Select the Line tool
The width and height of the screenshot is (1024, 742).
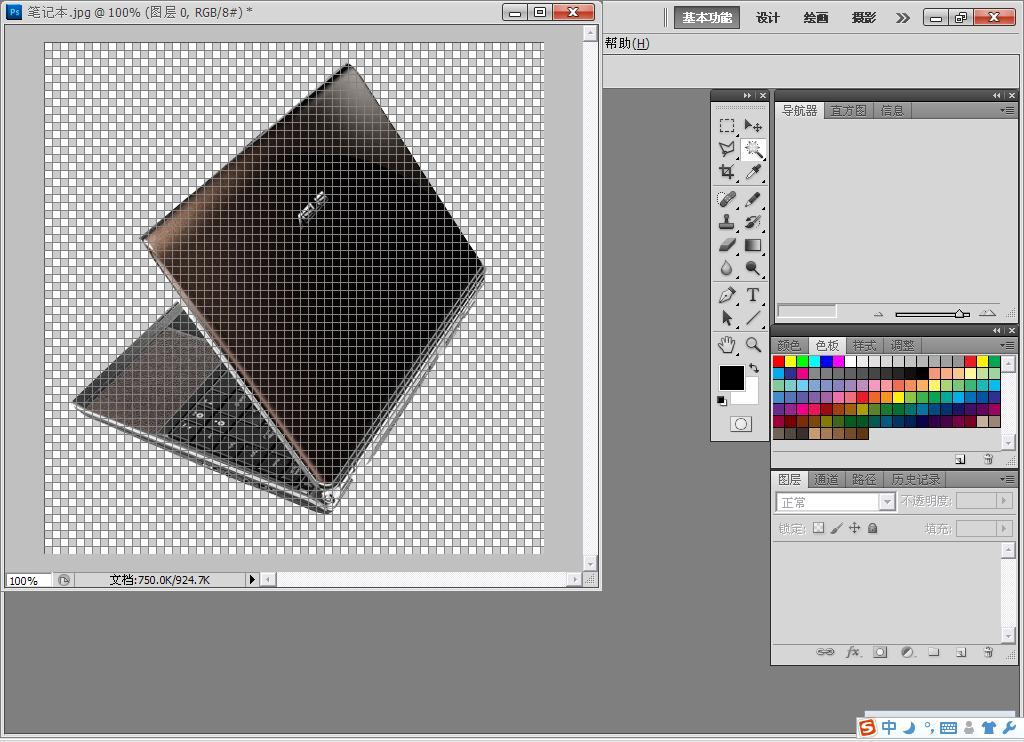pyautogui.click(x=753, y=318)
